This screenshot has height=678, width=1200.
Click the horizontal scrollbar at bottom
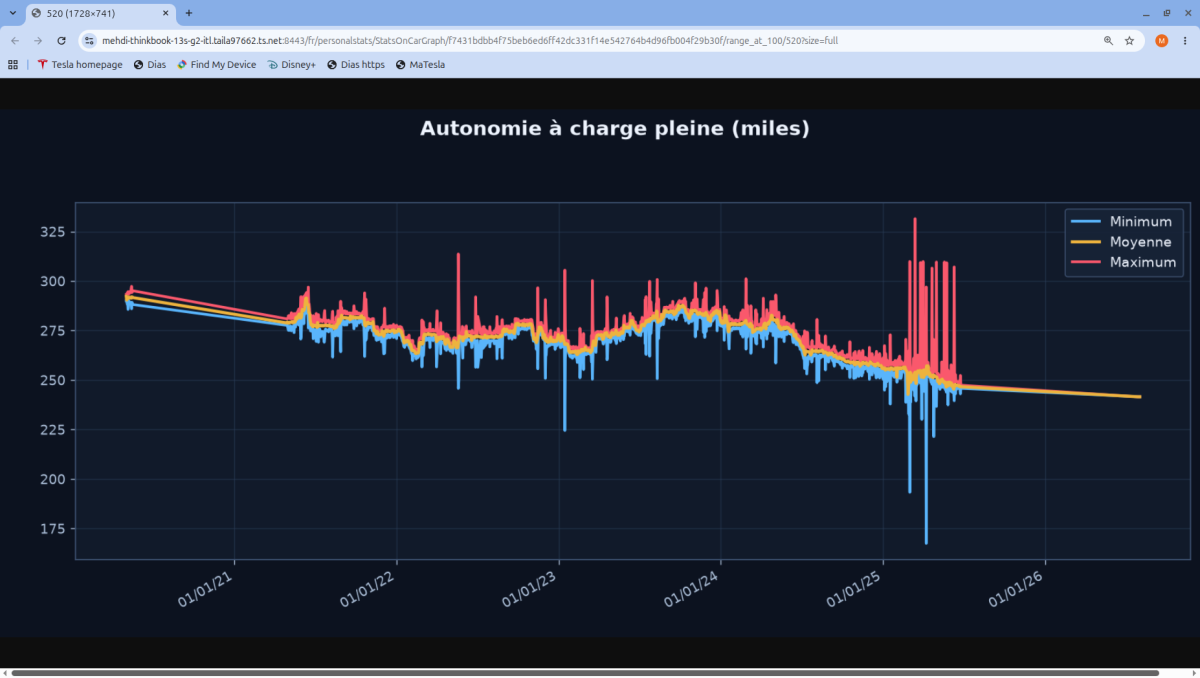(585, 673)
